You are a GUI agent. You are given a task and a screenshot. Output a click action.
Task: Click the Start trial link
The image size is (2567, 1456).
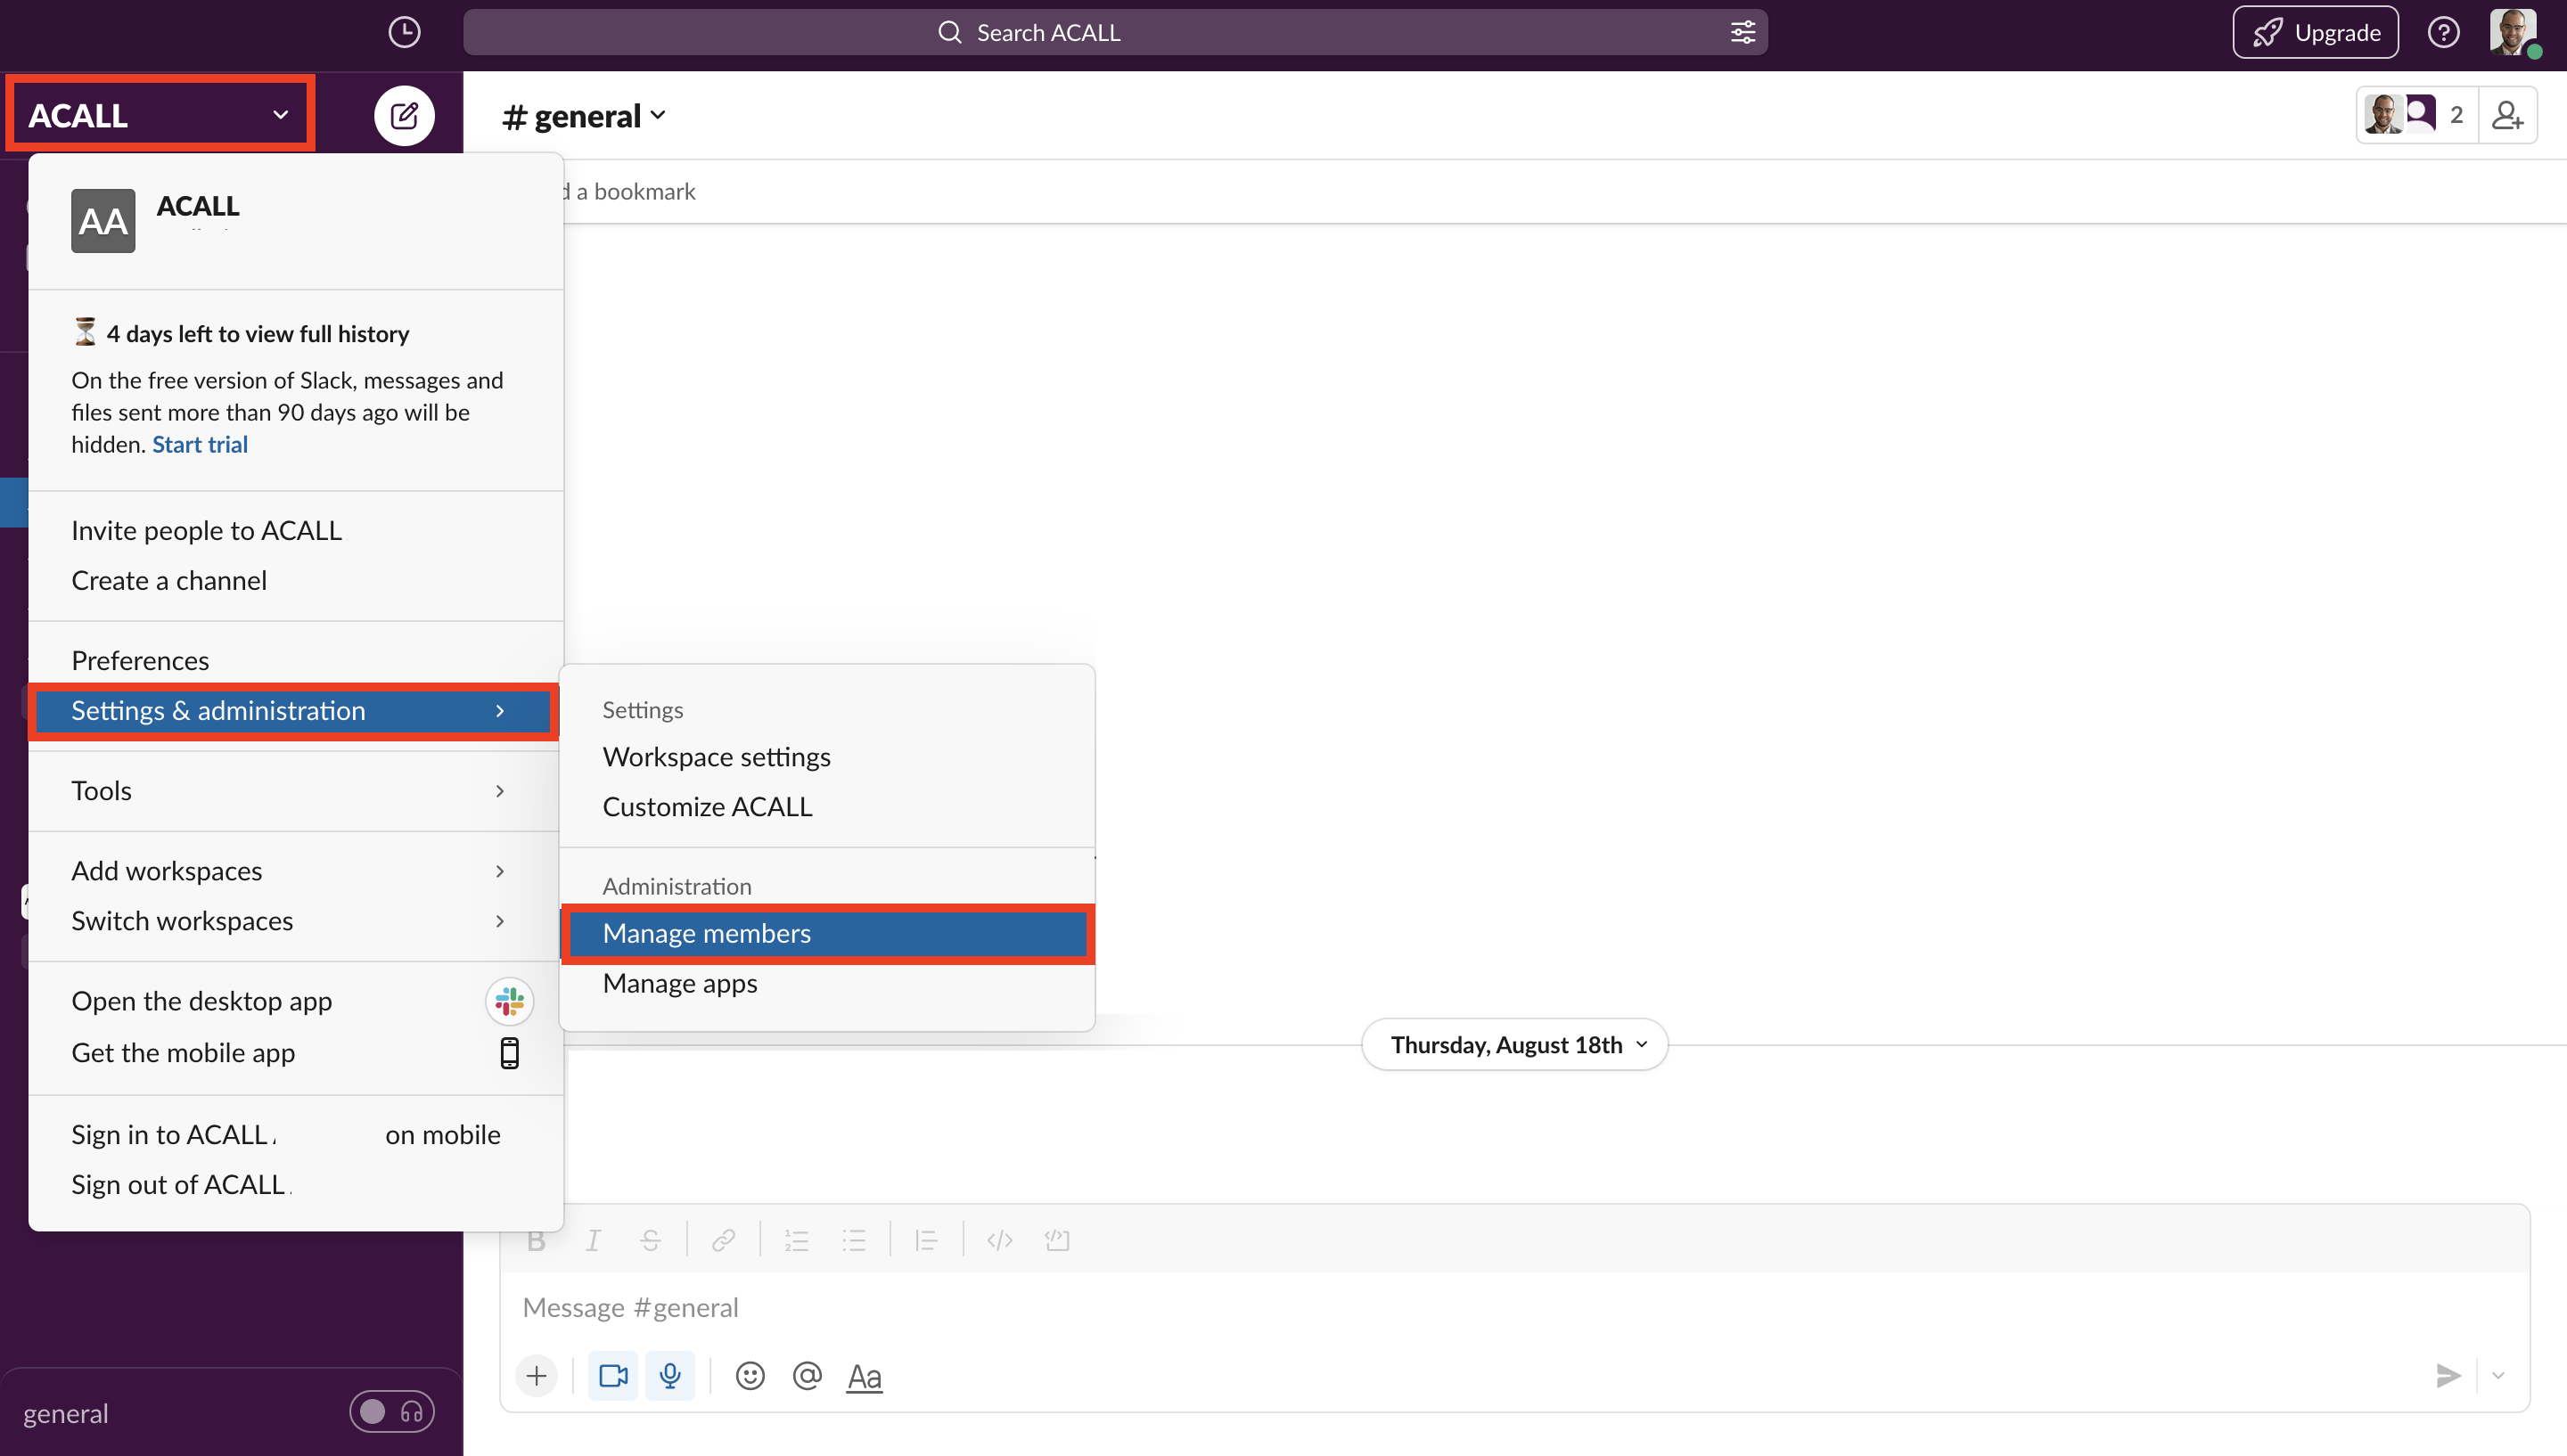click(200, 445)
